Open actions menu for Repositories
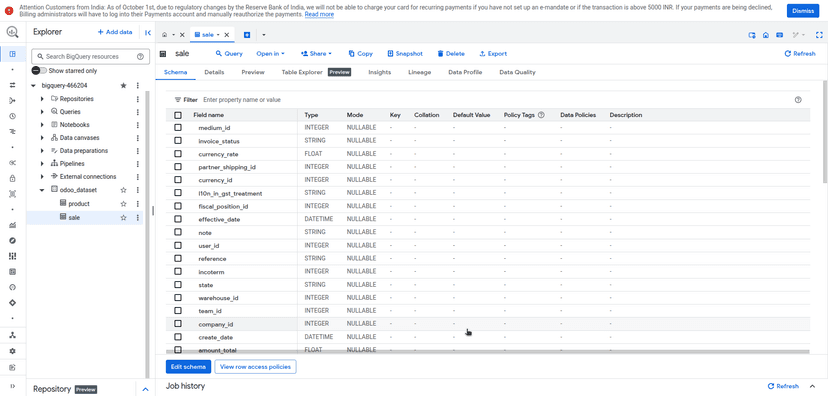This screenshot has width=828, height=396. (x=138, y=99)
